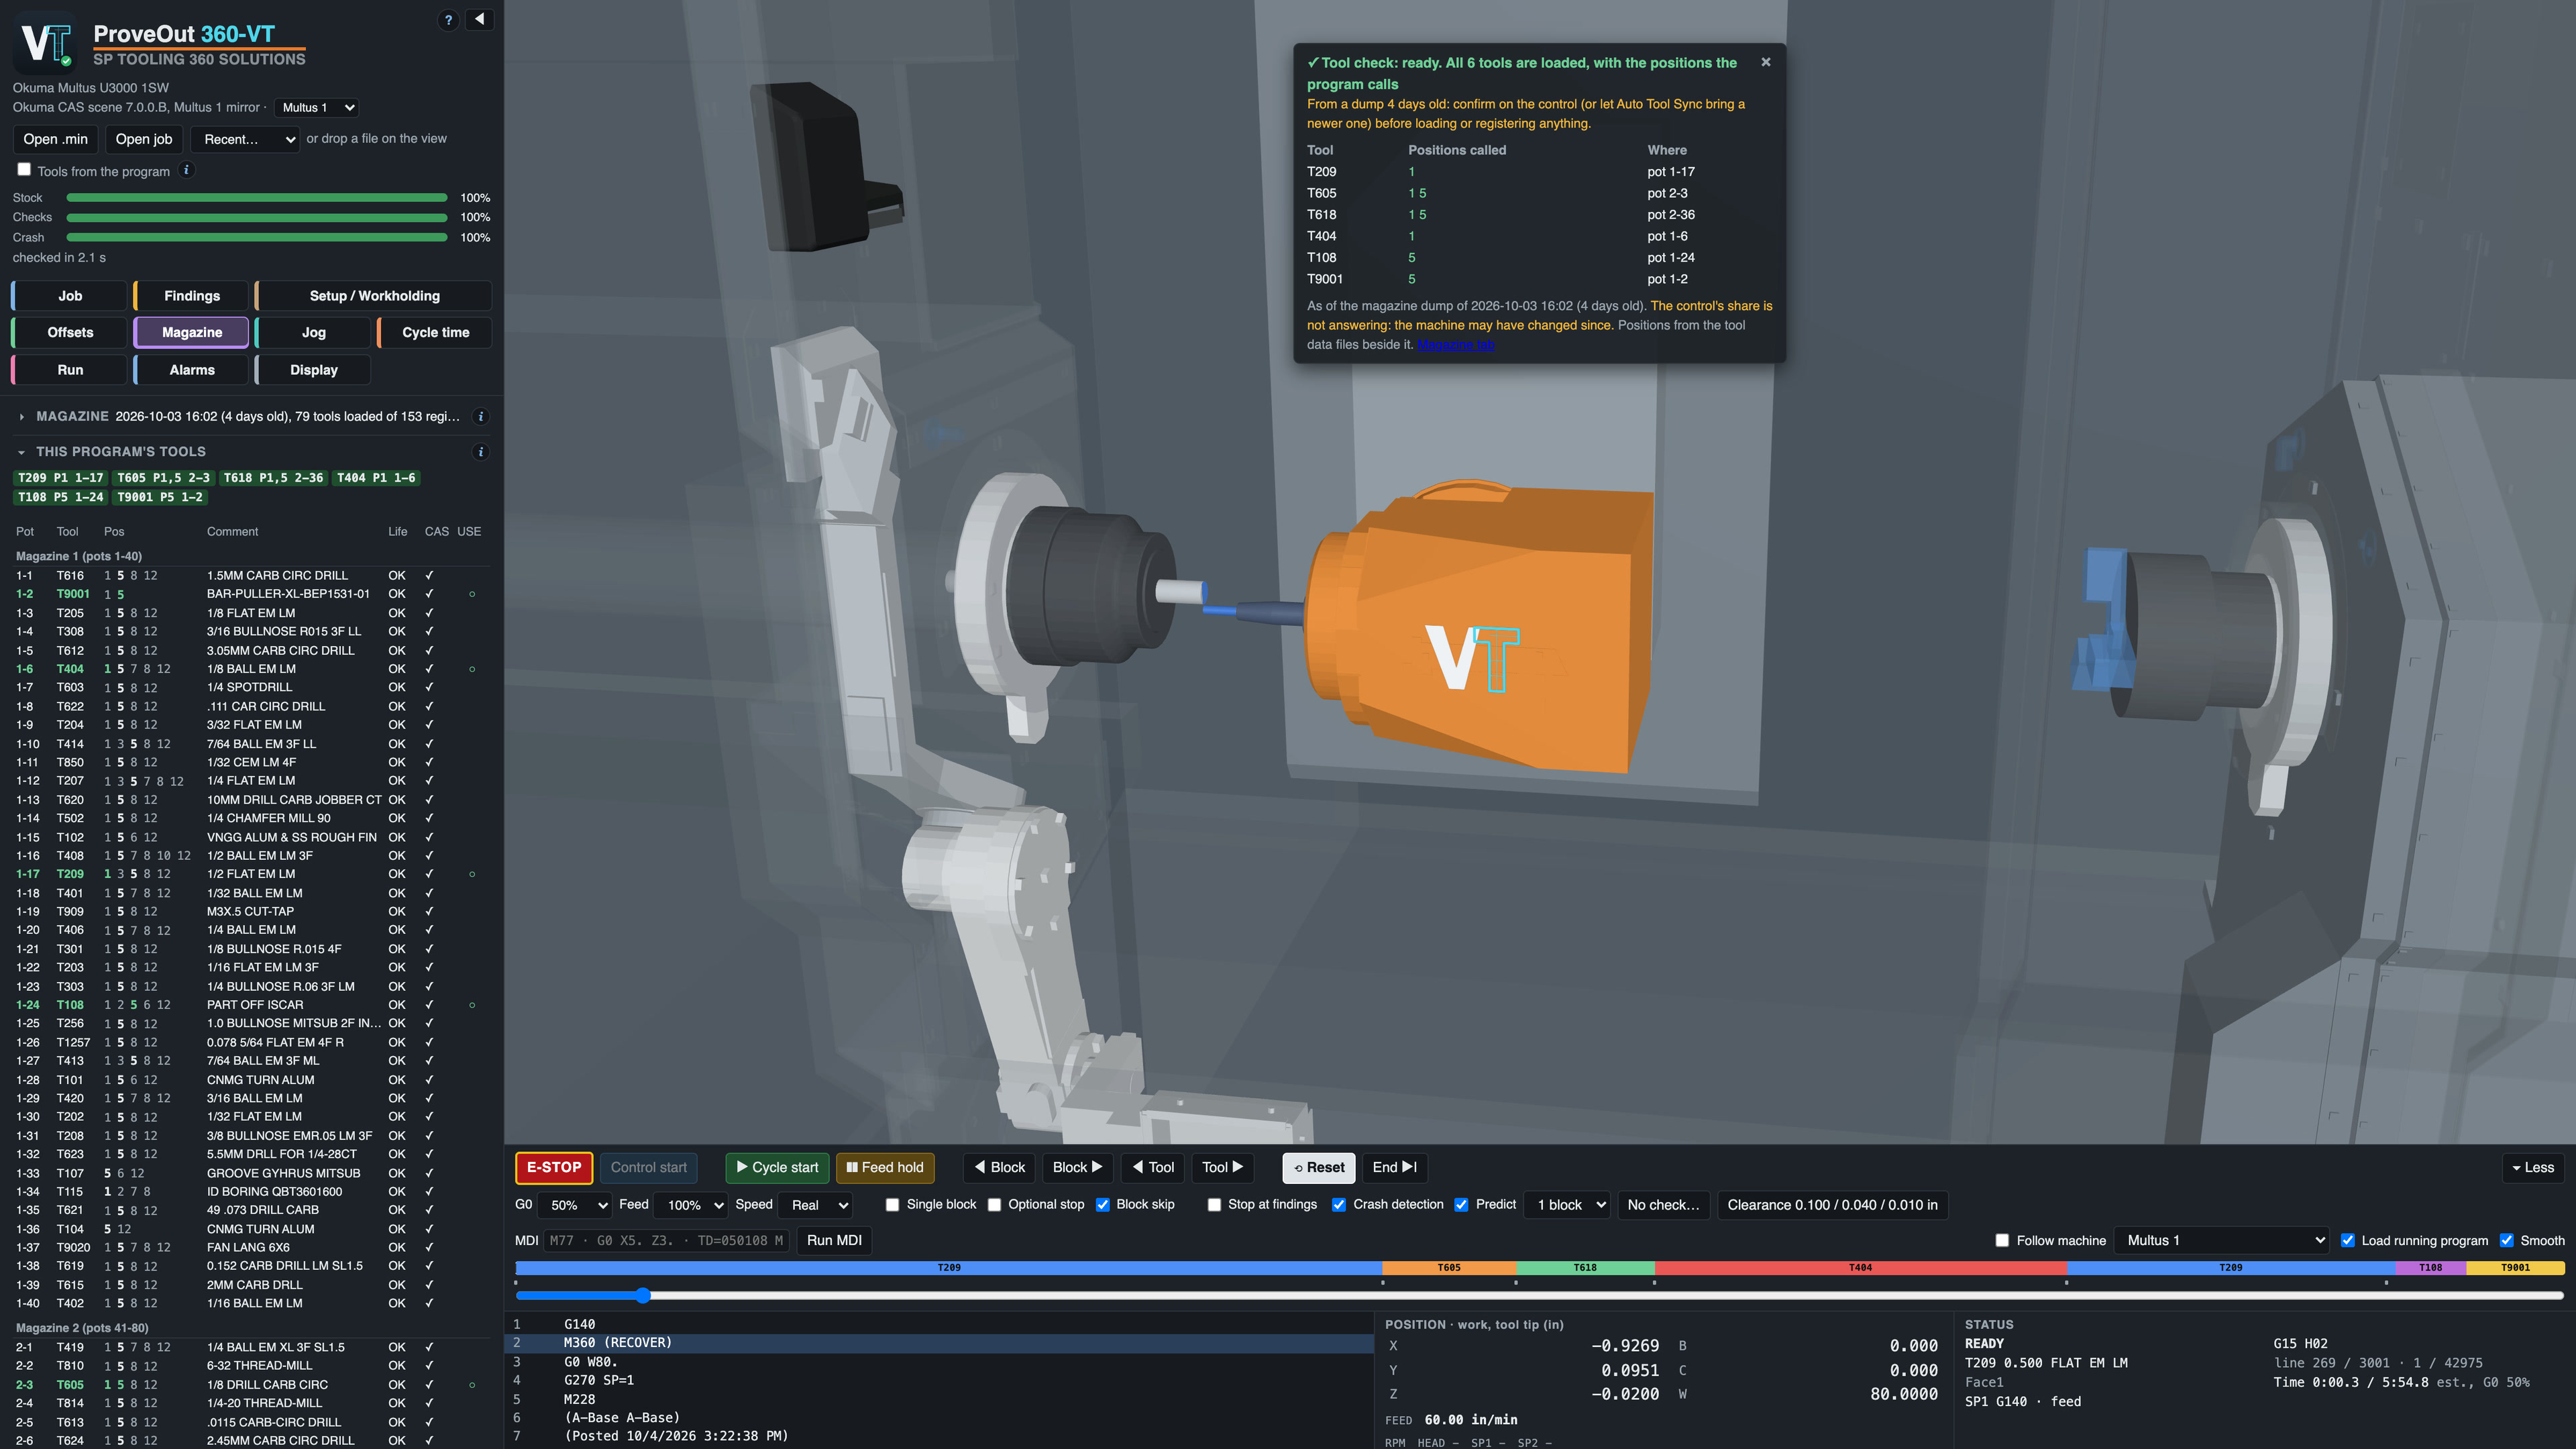This screenshot has height=1449, width=2576.
Task: Click Feed hold pause button
Action: [x=885, y=1167]
